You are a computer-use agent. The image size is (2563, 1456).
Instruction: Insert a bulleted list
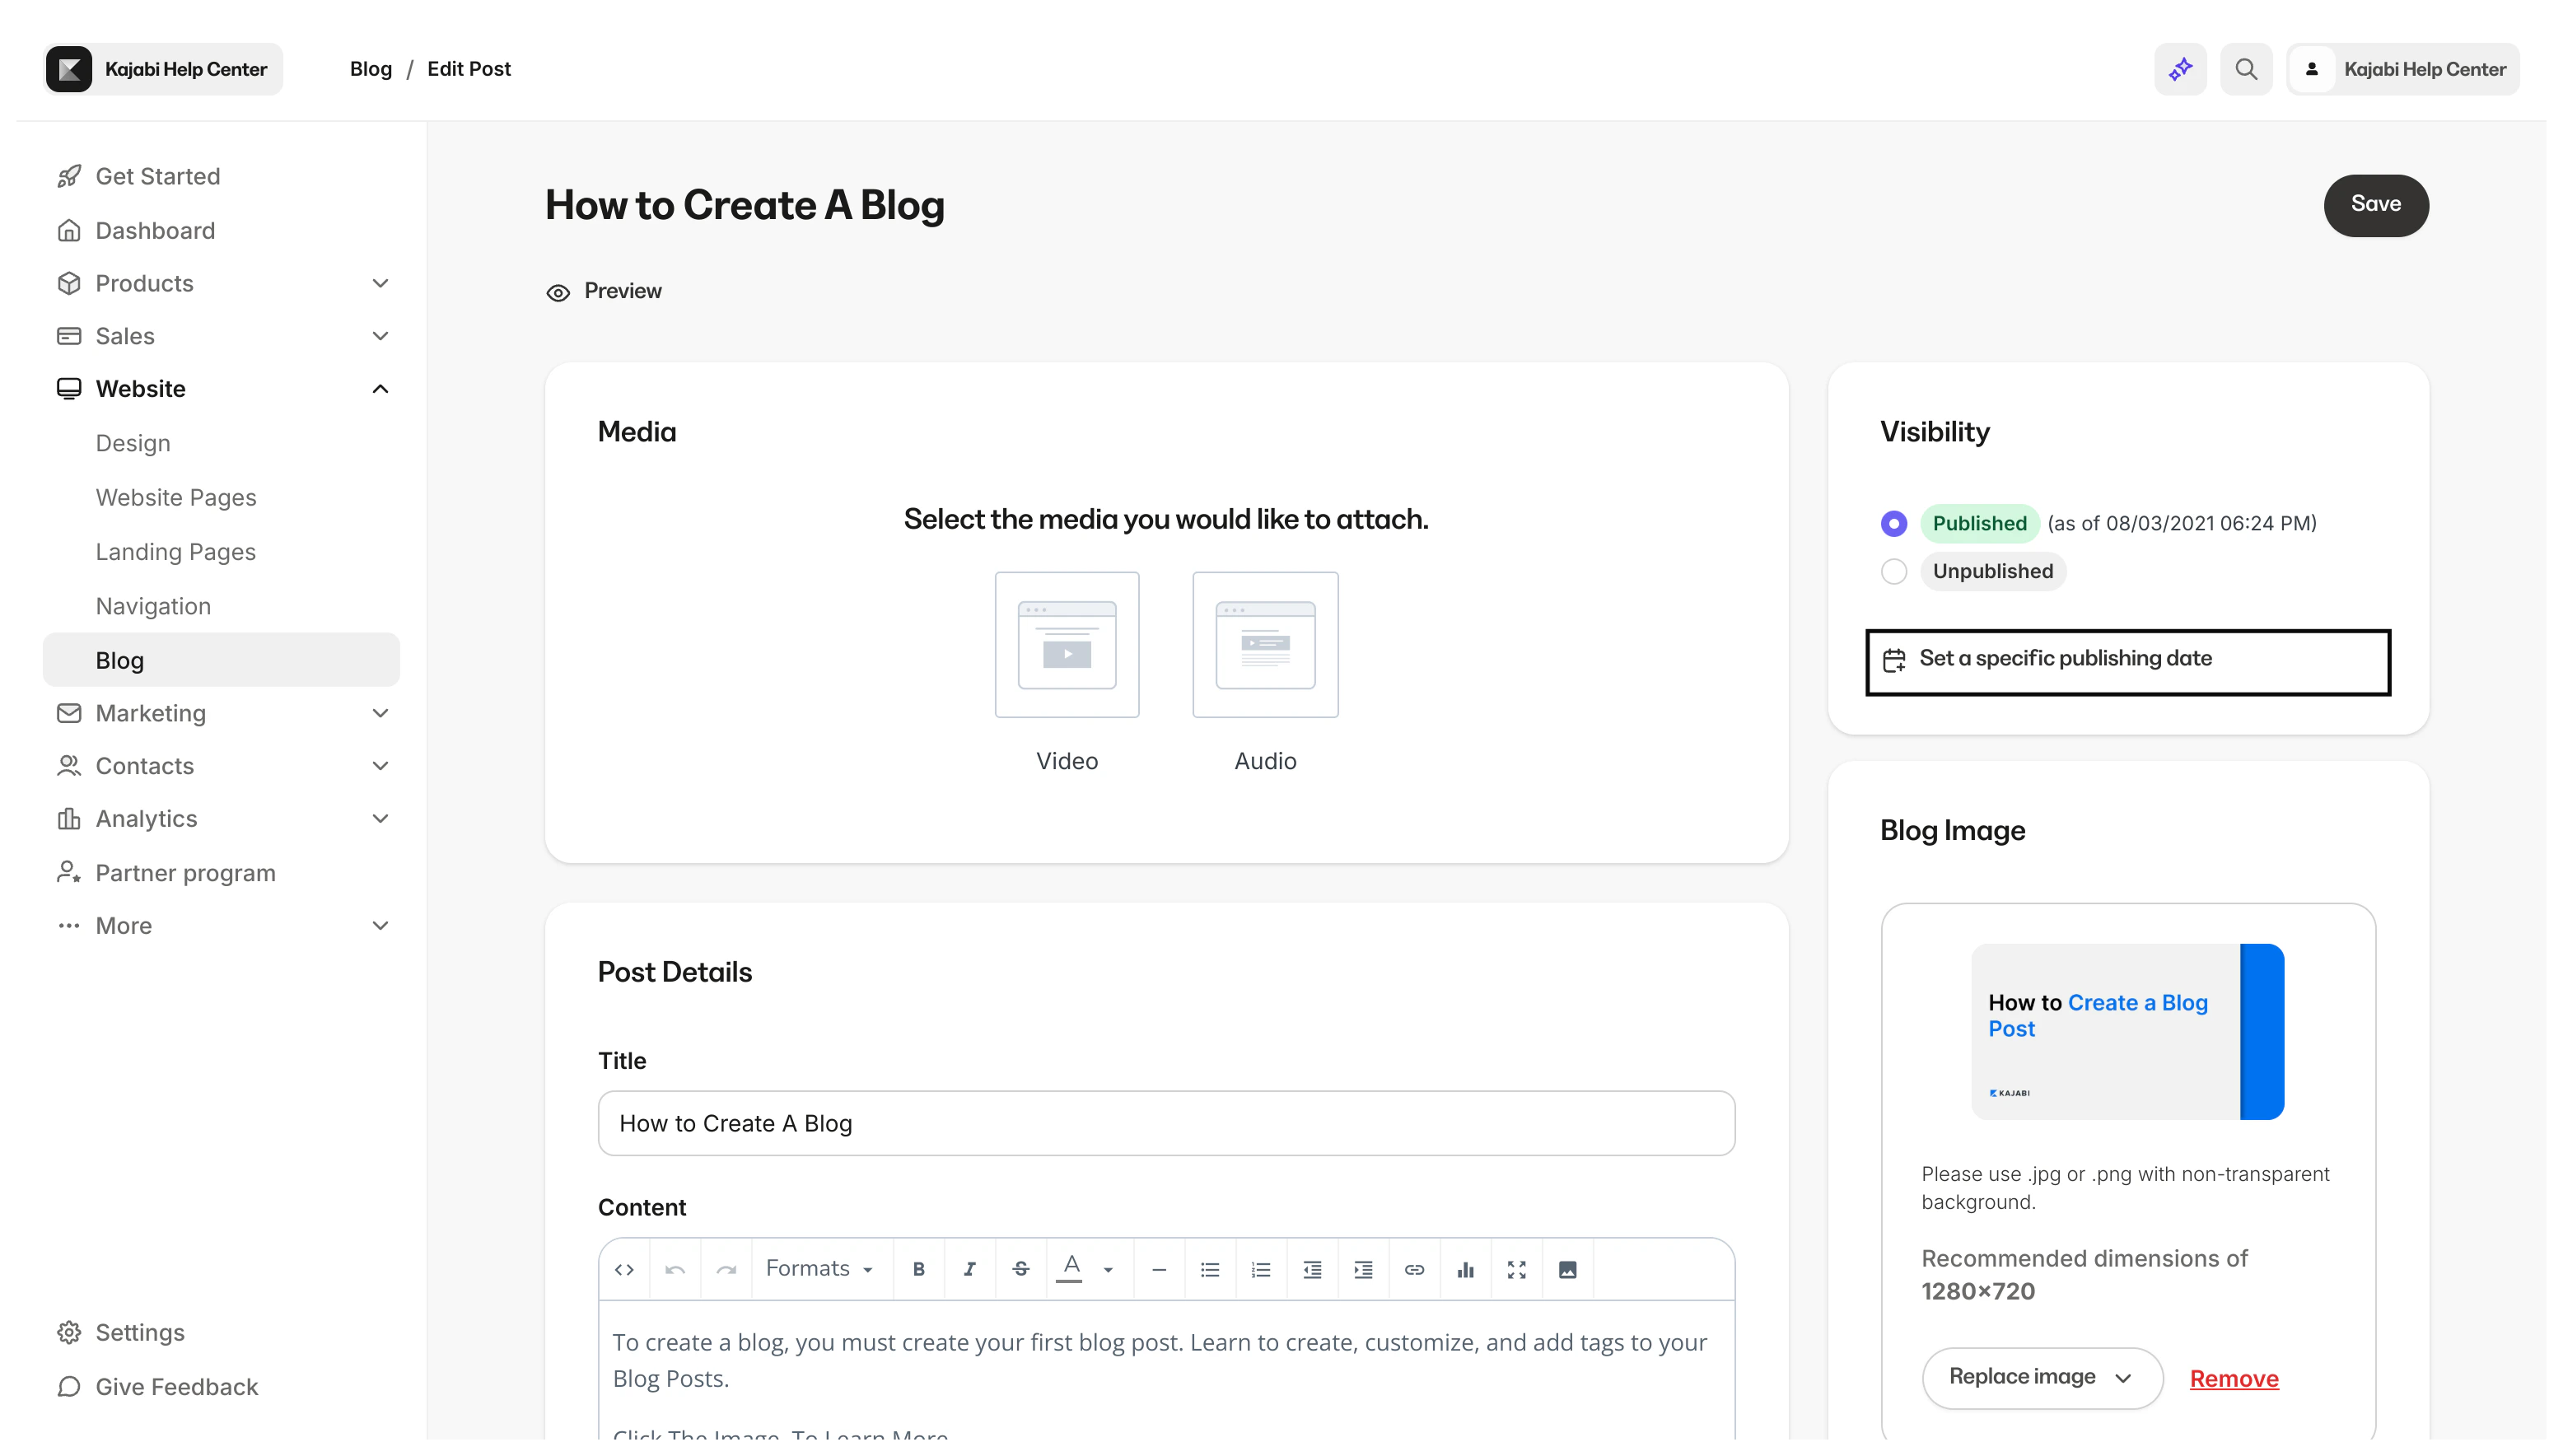coord(1210,1268)
